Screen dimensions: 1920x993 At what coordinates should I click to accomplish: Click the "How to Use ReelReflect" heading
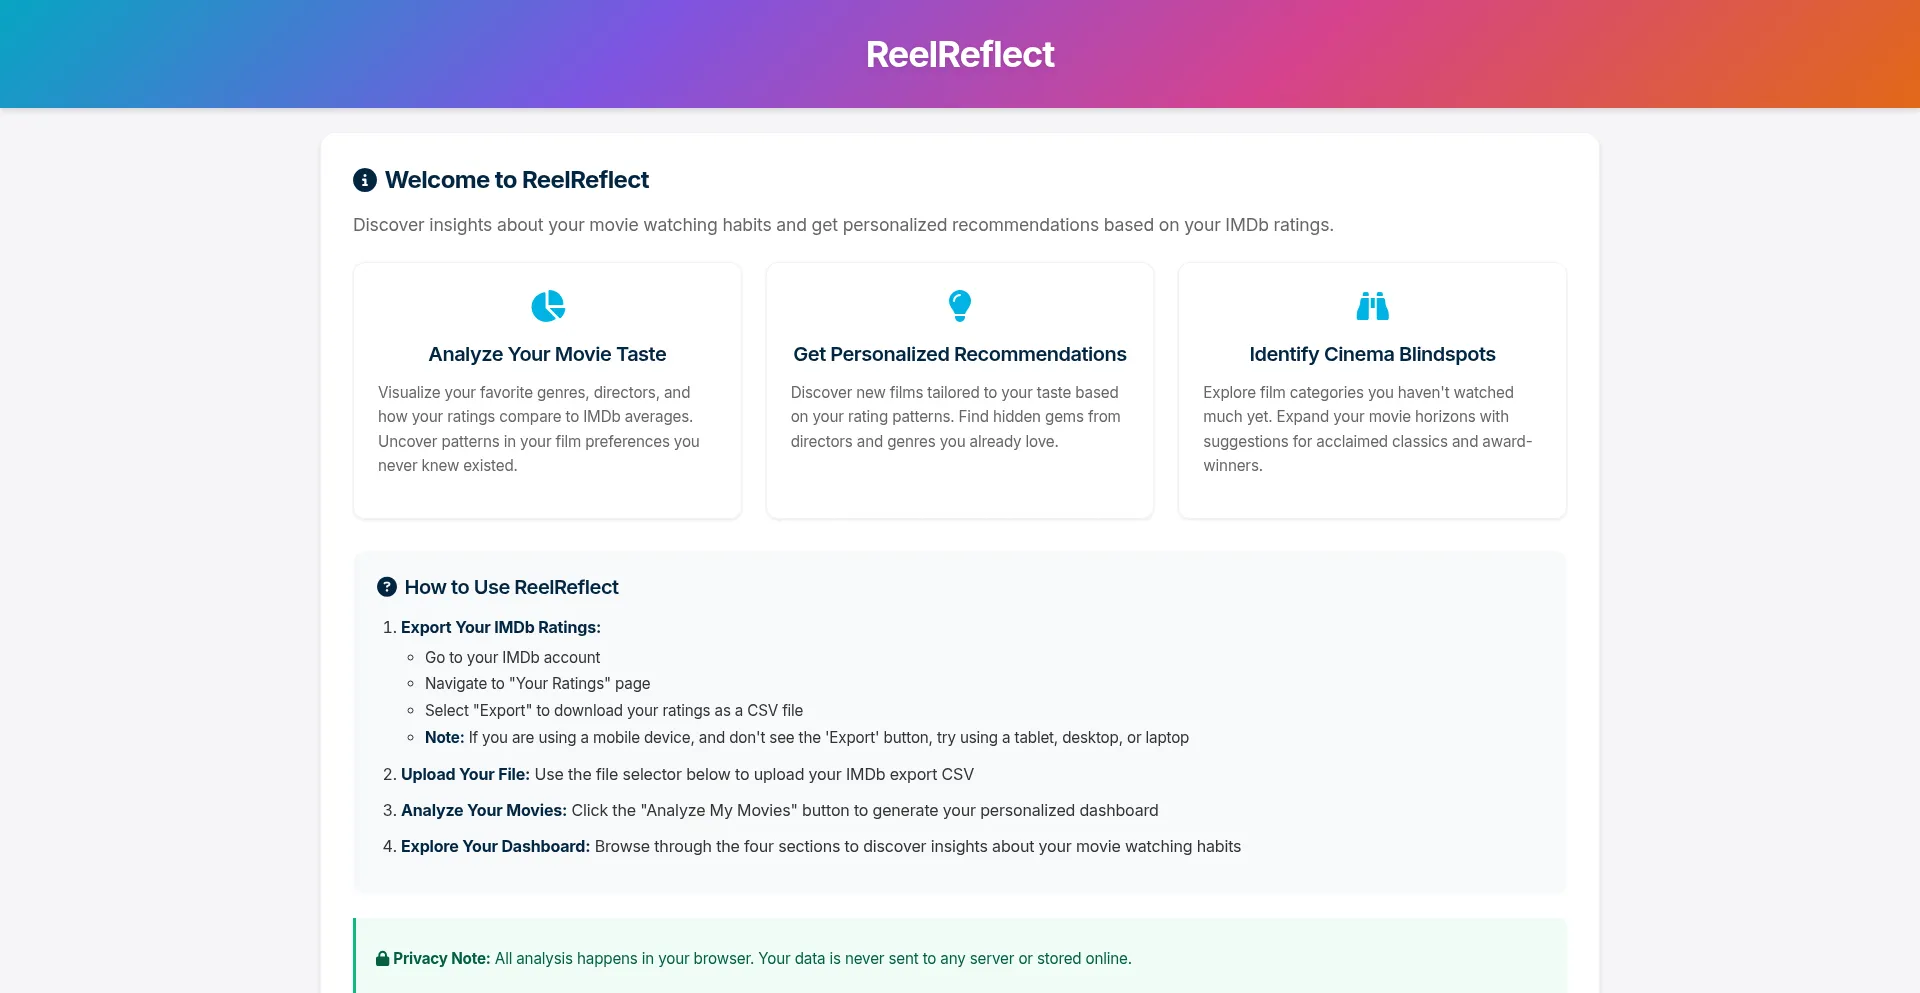[x=511, y=587]
